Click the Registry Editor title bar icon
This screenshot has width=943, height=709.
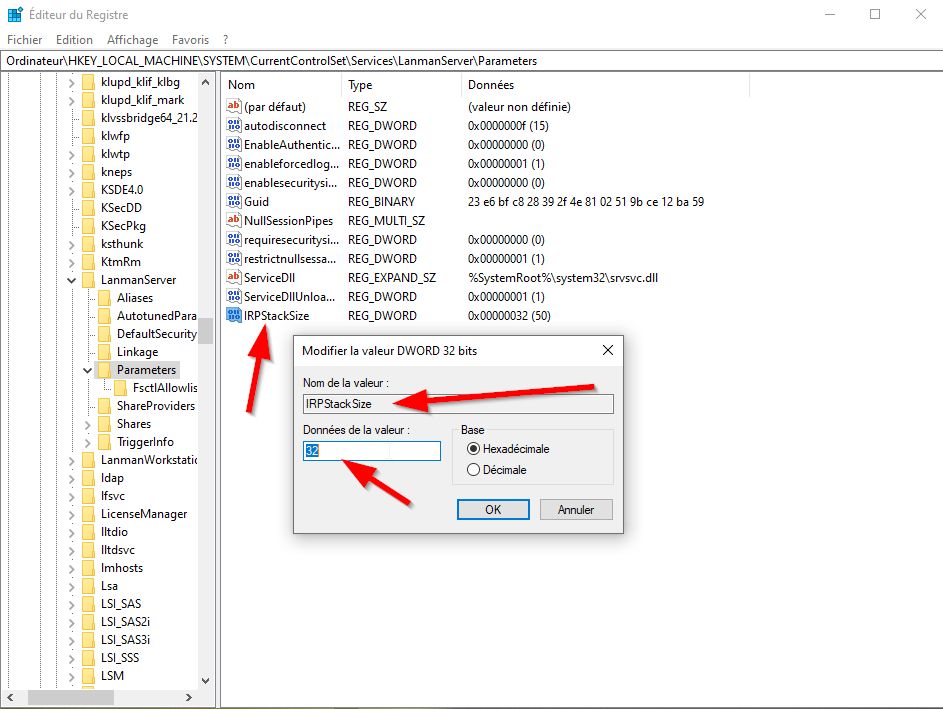click(x=15, y=14)
